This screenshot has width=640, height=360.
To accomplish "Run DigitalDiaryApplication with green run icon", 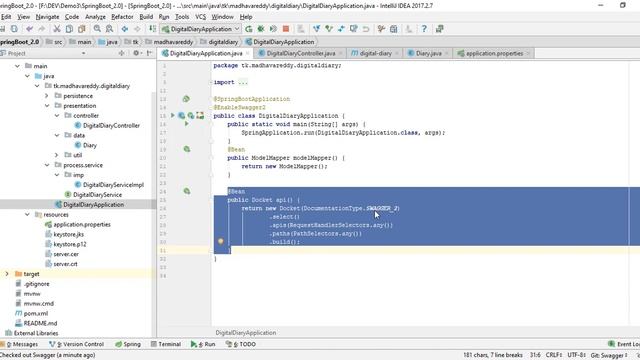I will coord(249,29).
